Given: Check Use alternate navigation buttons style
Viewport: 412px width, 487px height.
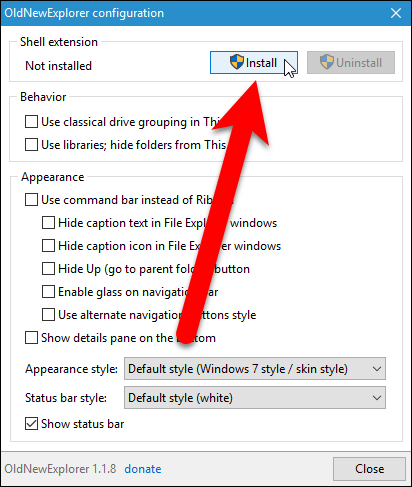Looking at the screenshot, I should (x=48, y=315).
